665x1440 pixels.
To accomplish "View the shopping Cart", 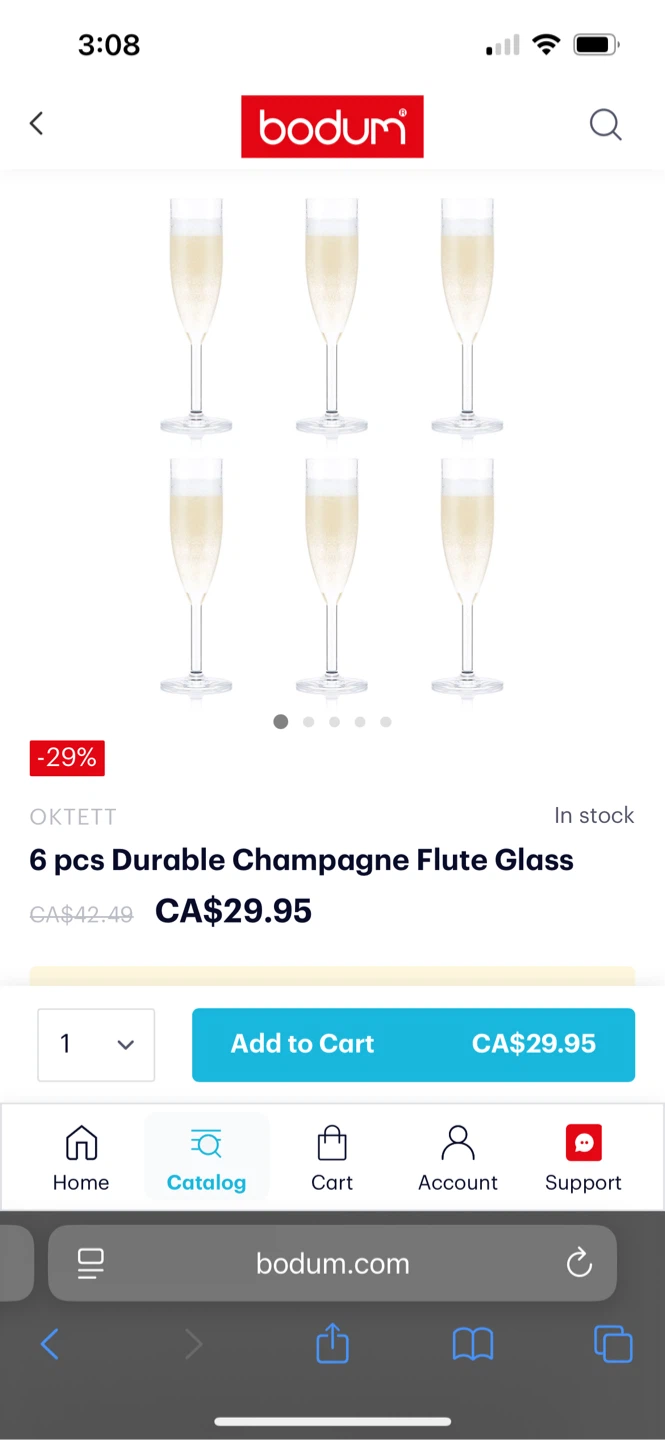I will 332,1157.
